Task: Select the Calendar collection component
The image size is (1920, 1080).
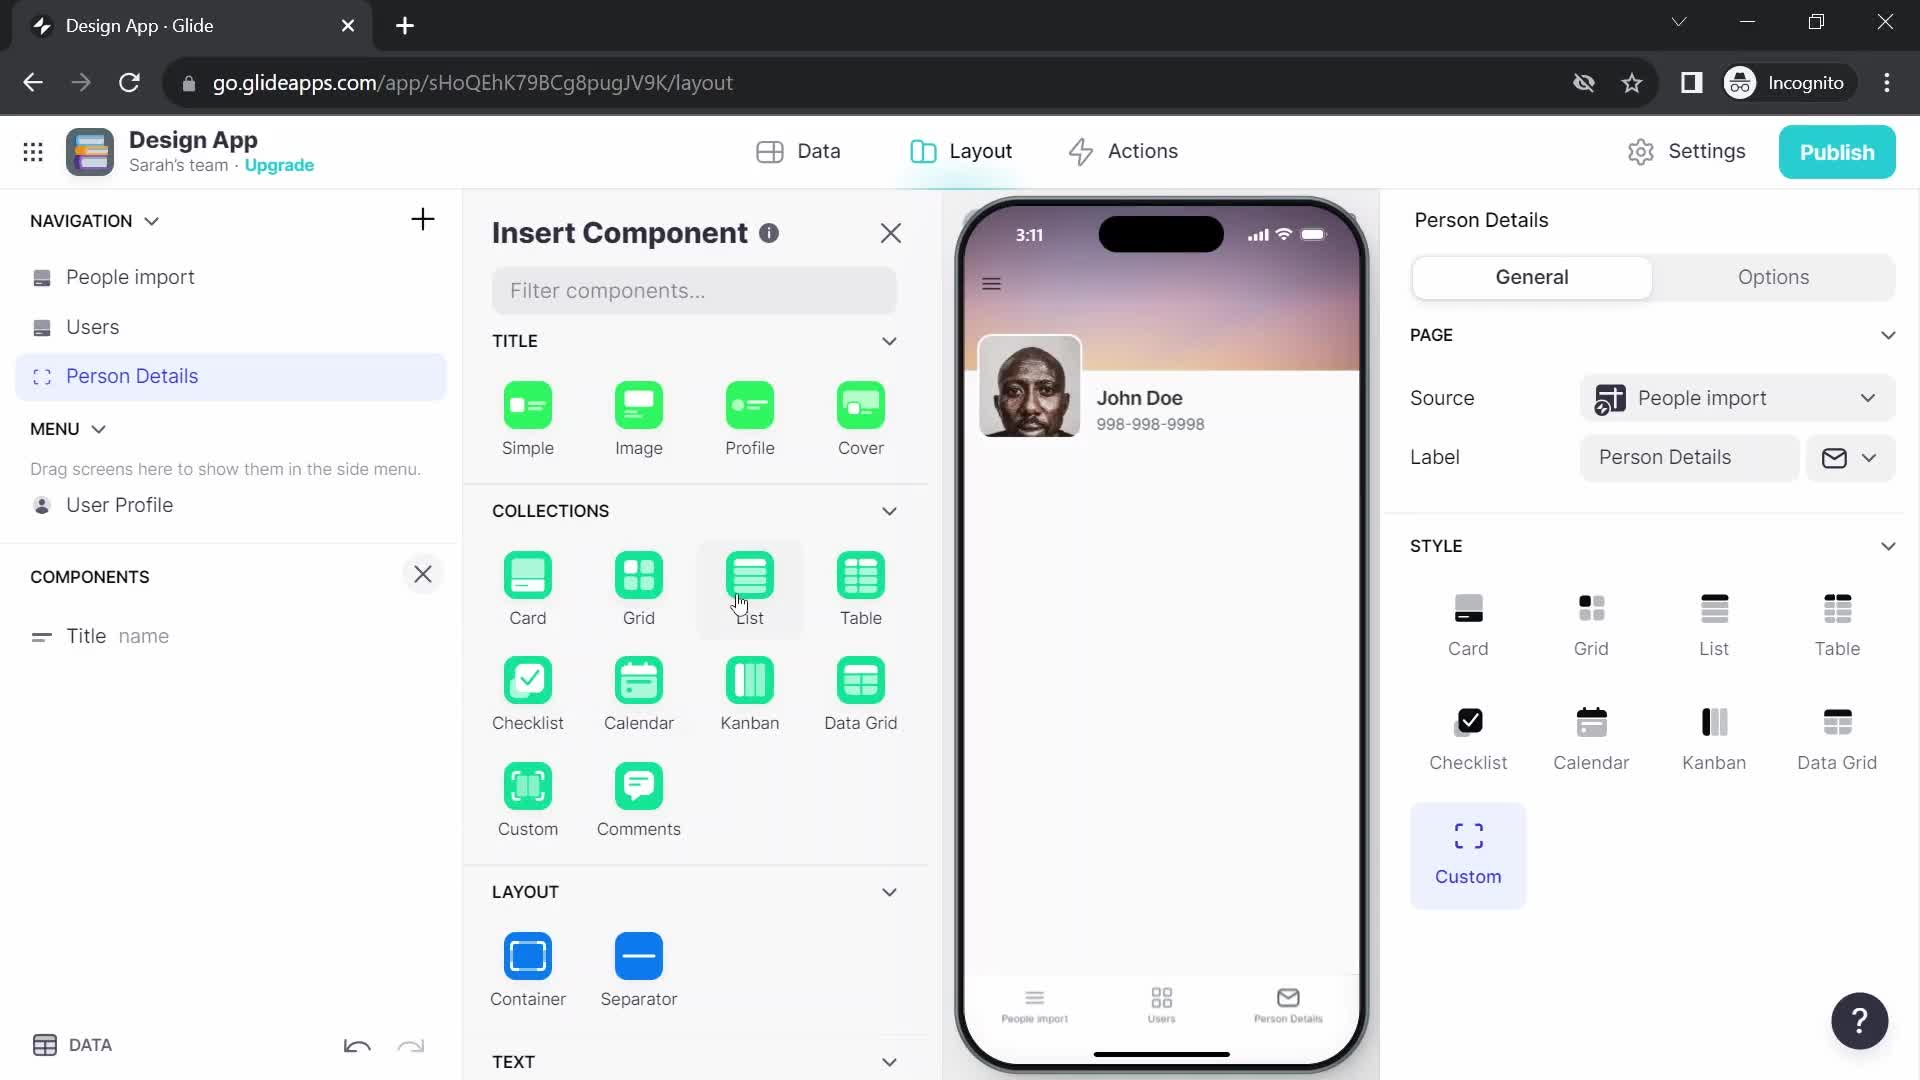Action: tap(640, 694)
